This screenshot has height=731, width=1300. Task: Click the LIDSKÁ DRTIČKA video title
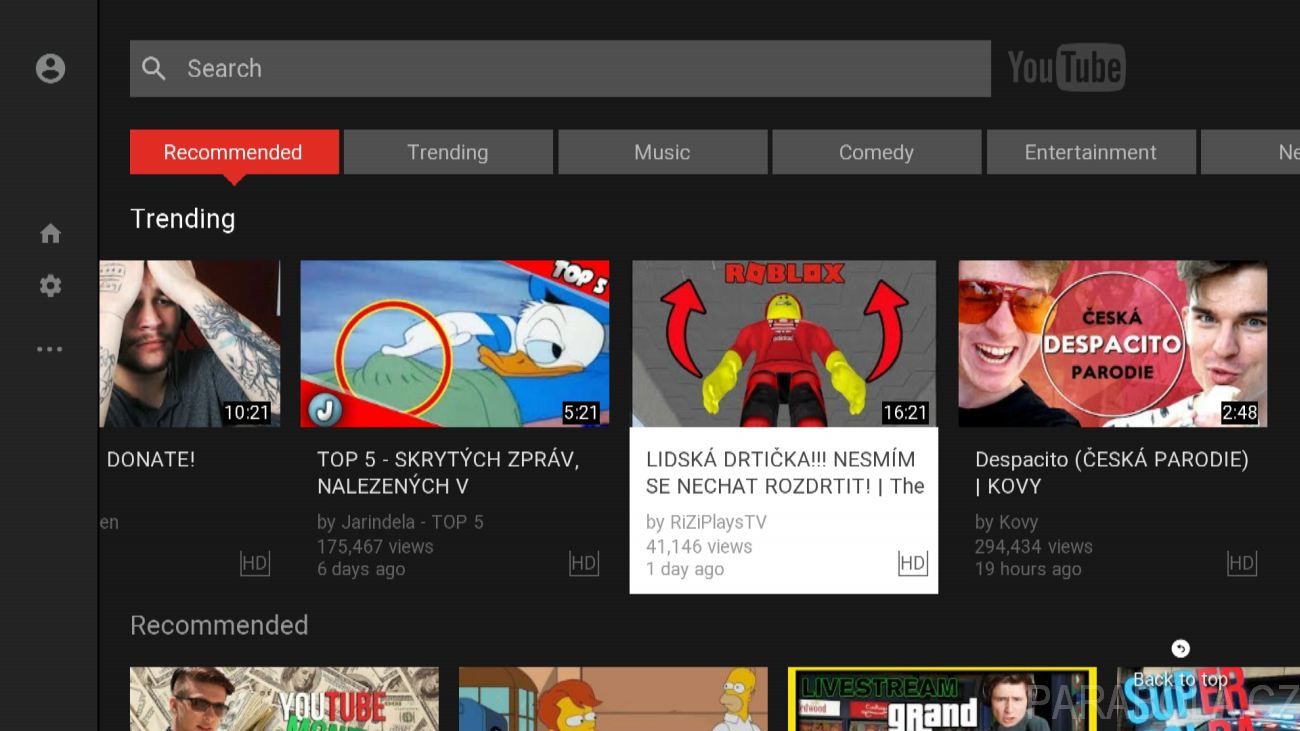784,473
